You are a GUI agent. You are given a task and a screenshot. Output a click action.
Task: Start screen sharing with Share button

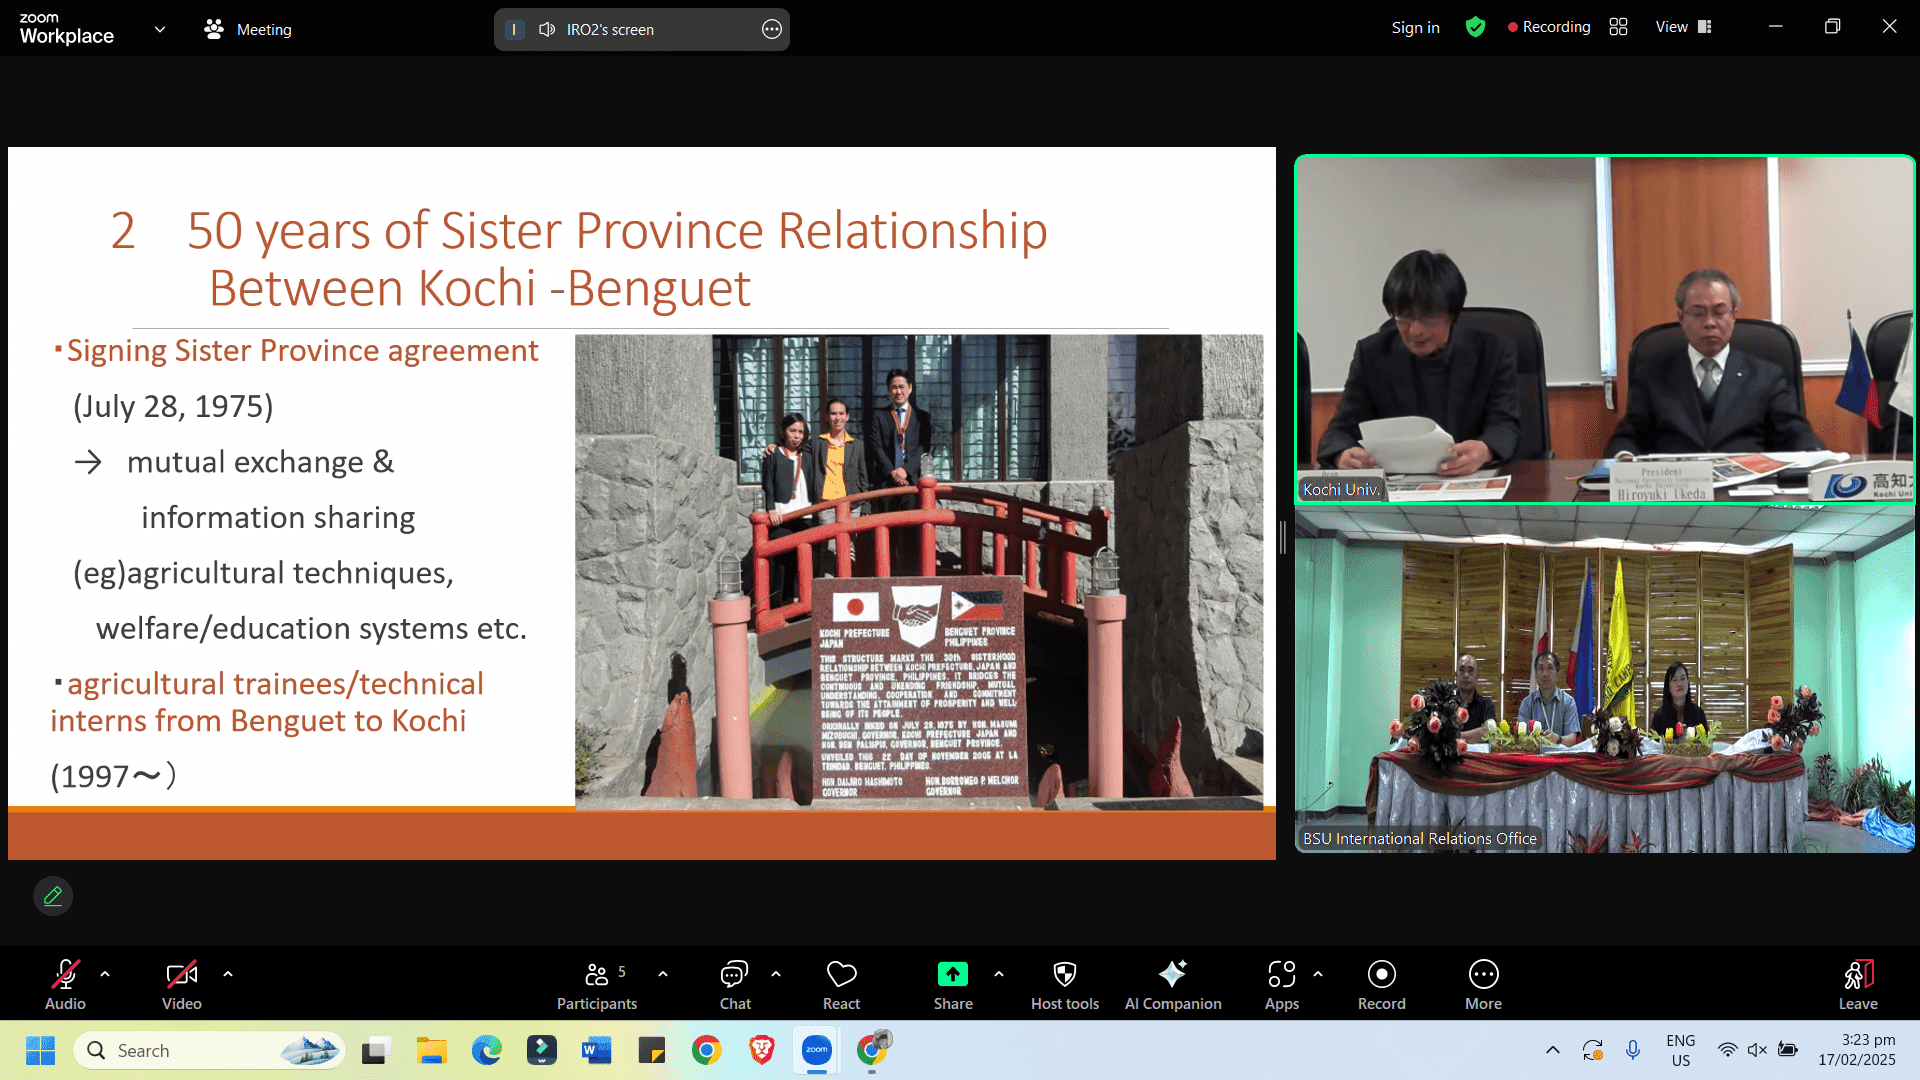(x=952, y=984)
